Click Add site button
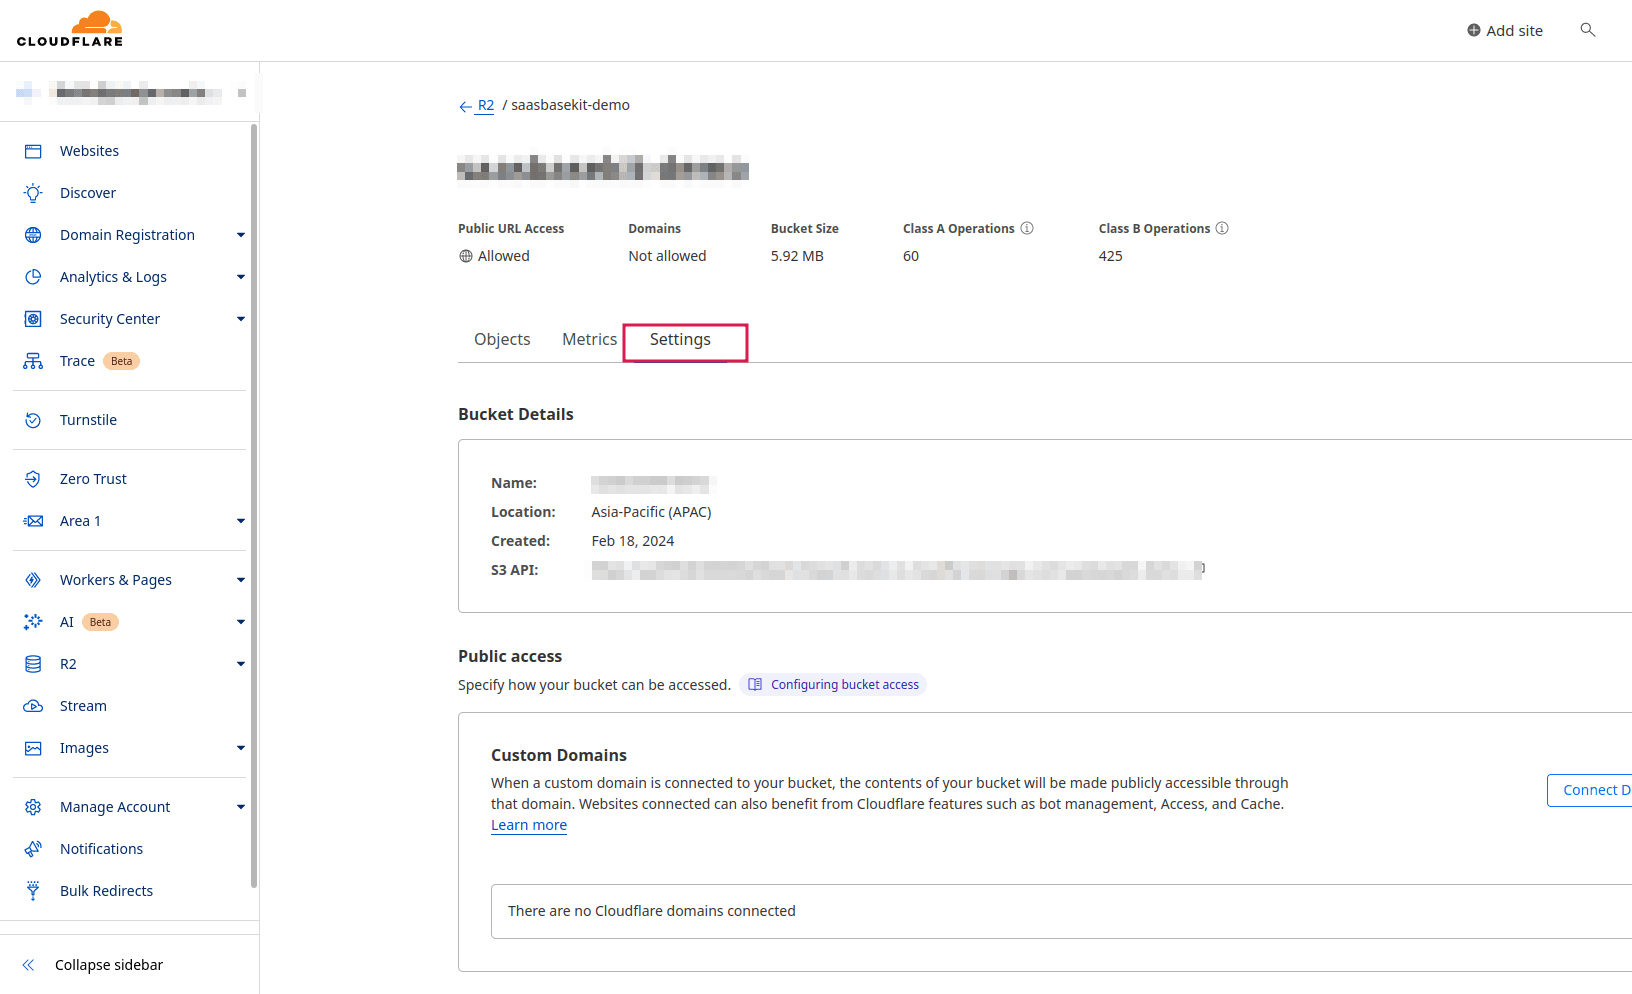1632x994 pixels. tap(1505, 31)
